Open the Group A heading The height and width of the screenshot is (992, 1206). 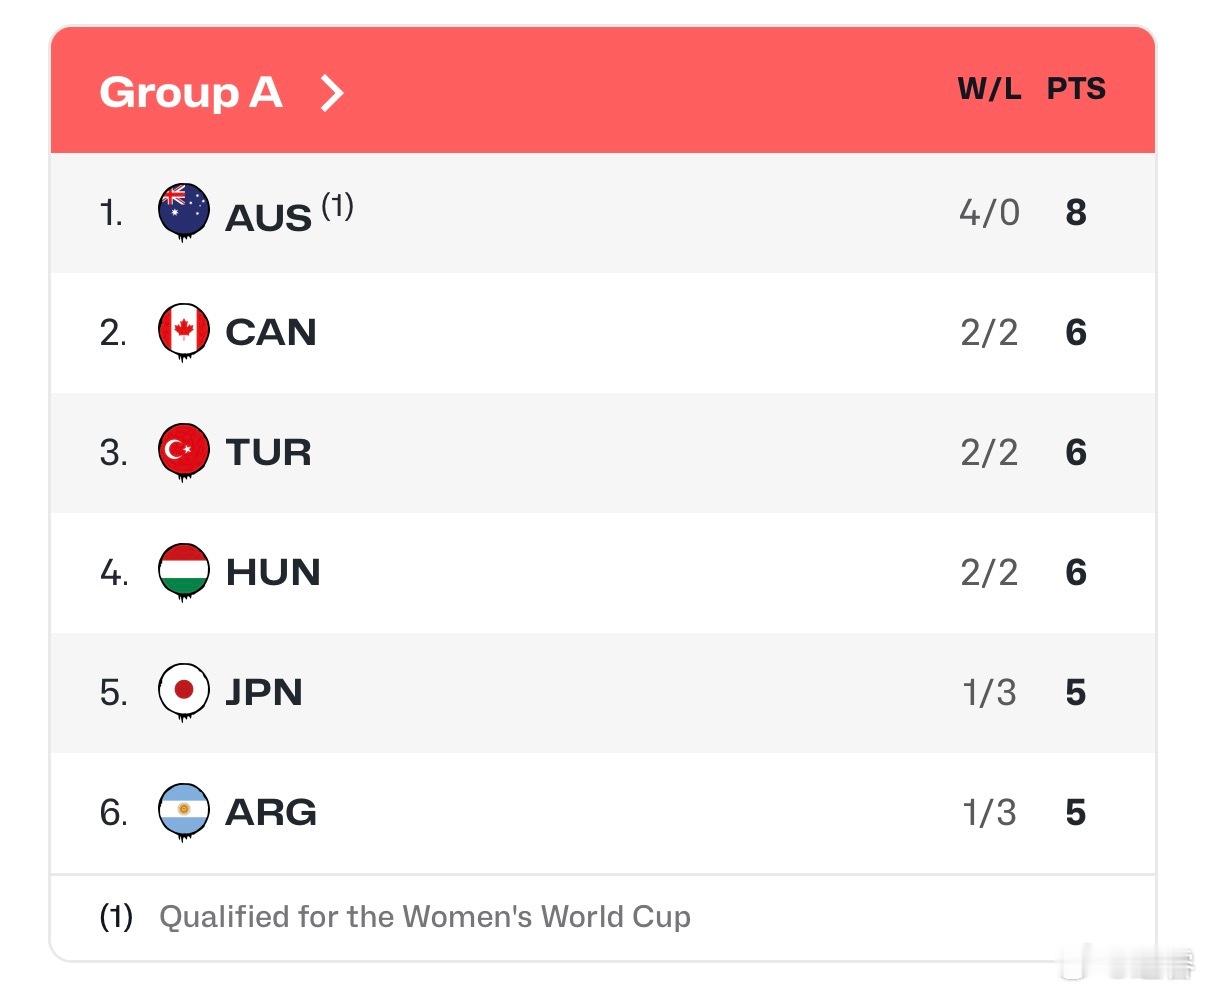[x=190, y=93]
